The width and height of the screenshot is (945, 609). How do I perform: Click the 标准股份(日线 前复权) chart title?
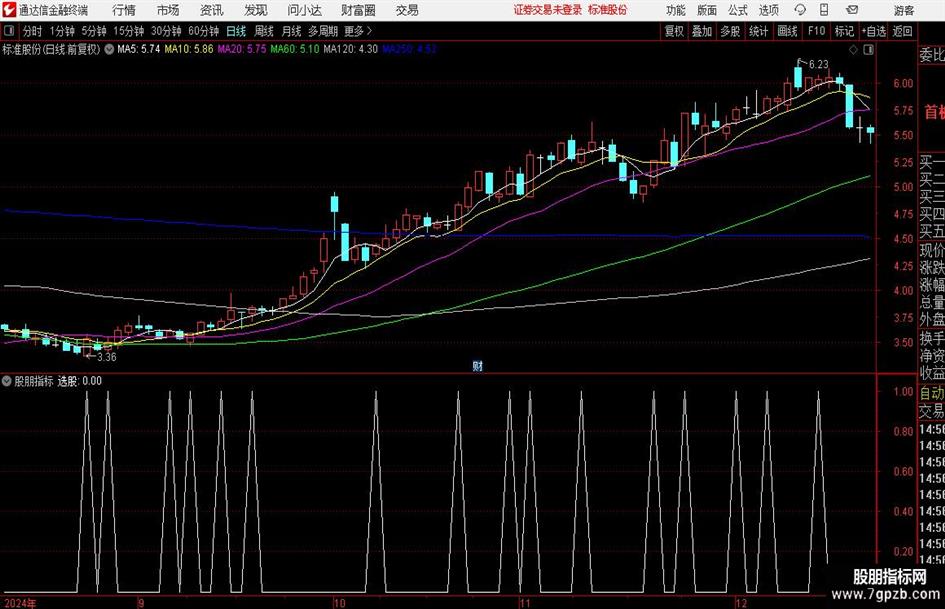pos(51,49)
